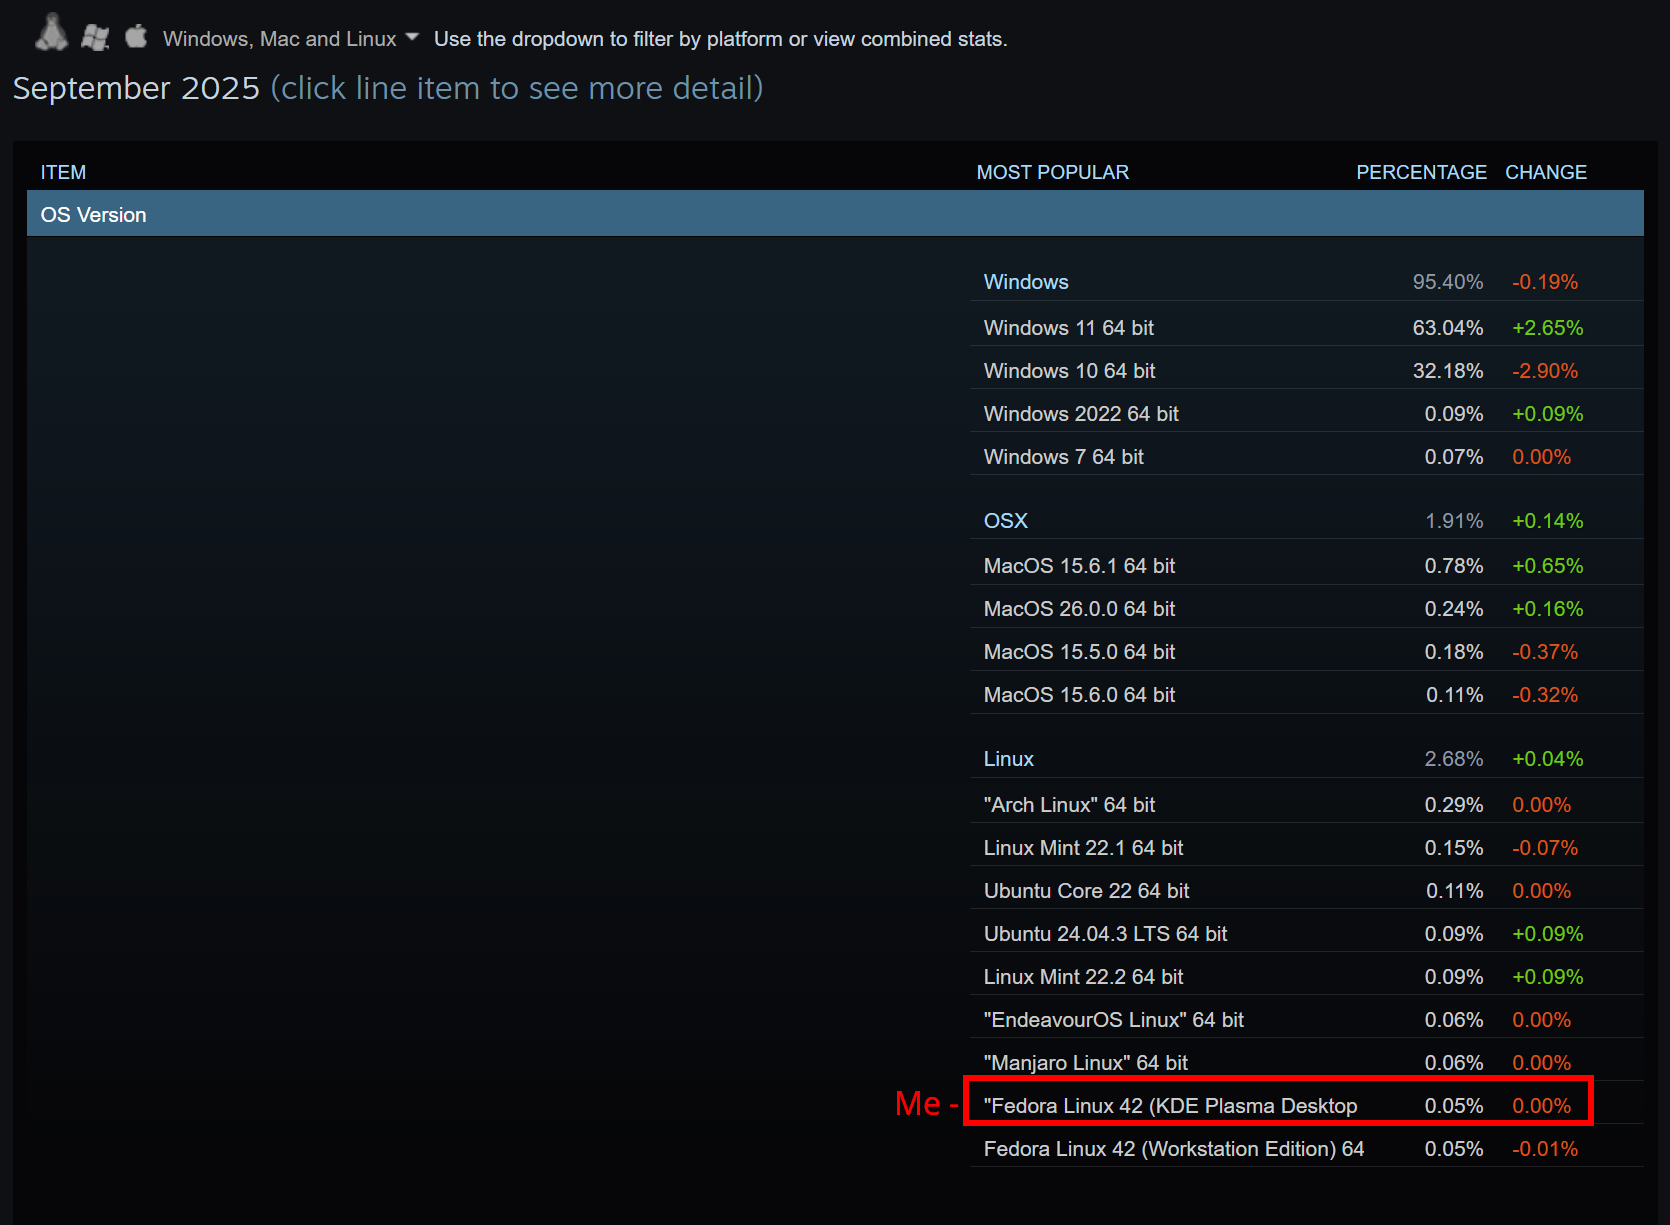Open the Windows, Mac and Linux platform dropdown
Image resolution: width=1670 pixels, height=1225 pixels.
(291, 39)
